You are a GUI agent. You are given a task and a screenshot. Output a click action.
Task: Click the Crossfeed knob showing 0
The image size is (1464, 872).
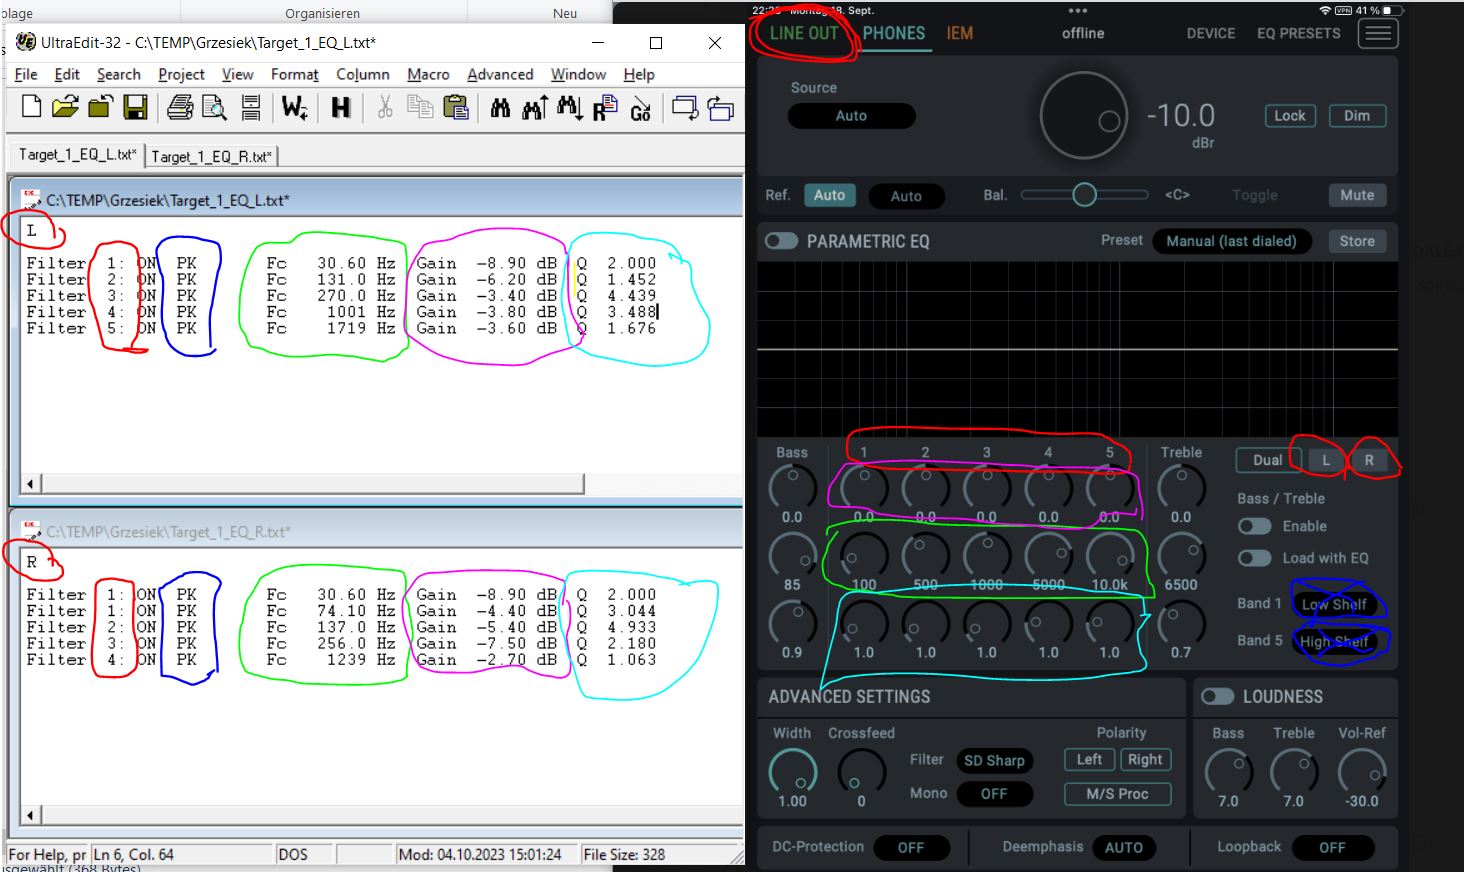coord(861,771)
